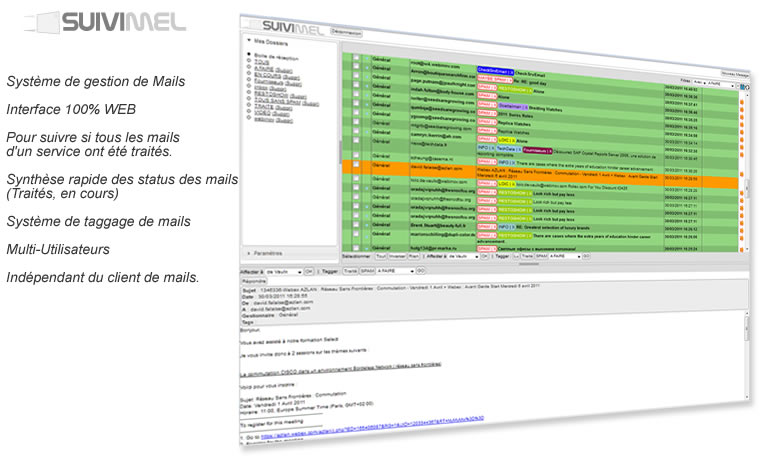This screenshot has width=770, height=460.
Task: Remove the CheckSrvEmail tag via its x
Action: click(x=511, y=72)
